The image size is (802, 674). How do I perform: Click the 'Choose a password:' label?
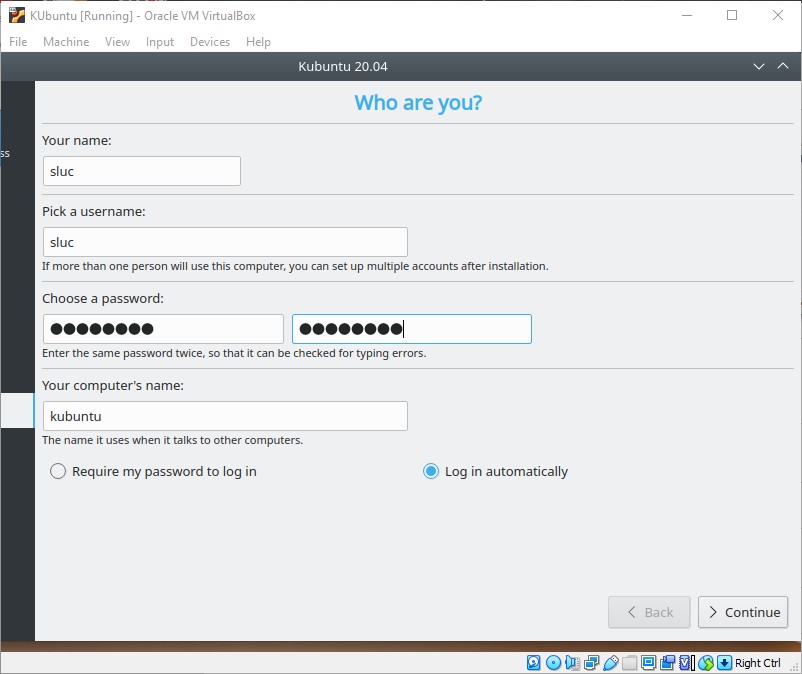[x=103, y=298]
